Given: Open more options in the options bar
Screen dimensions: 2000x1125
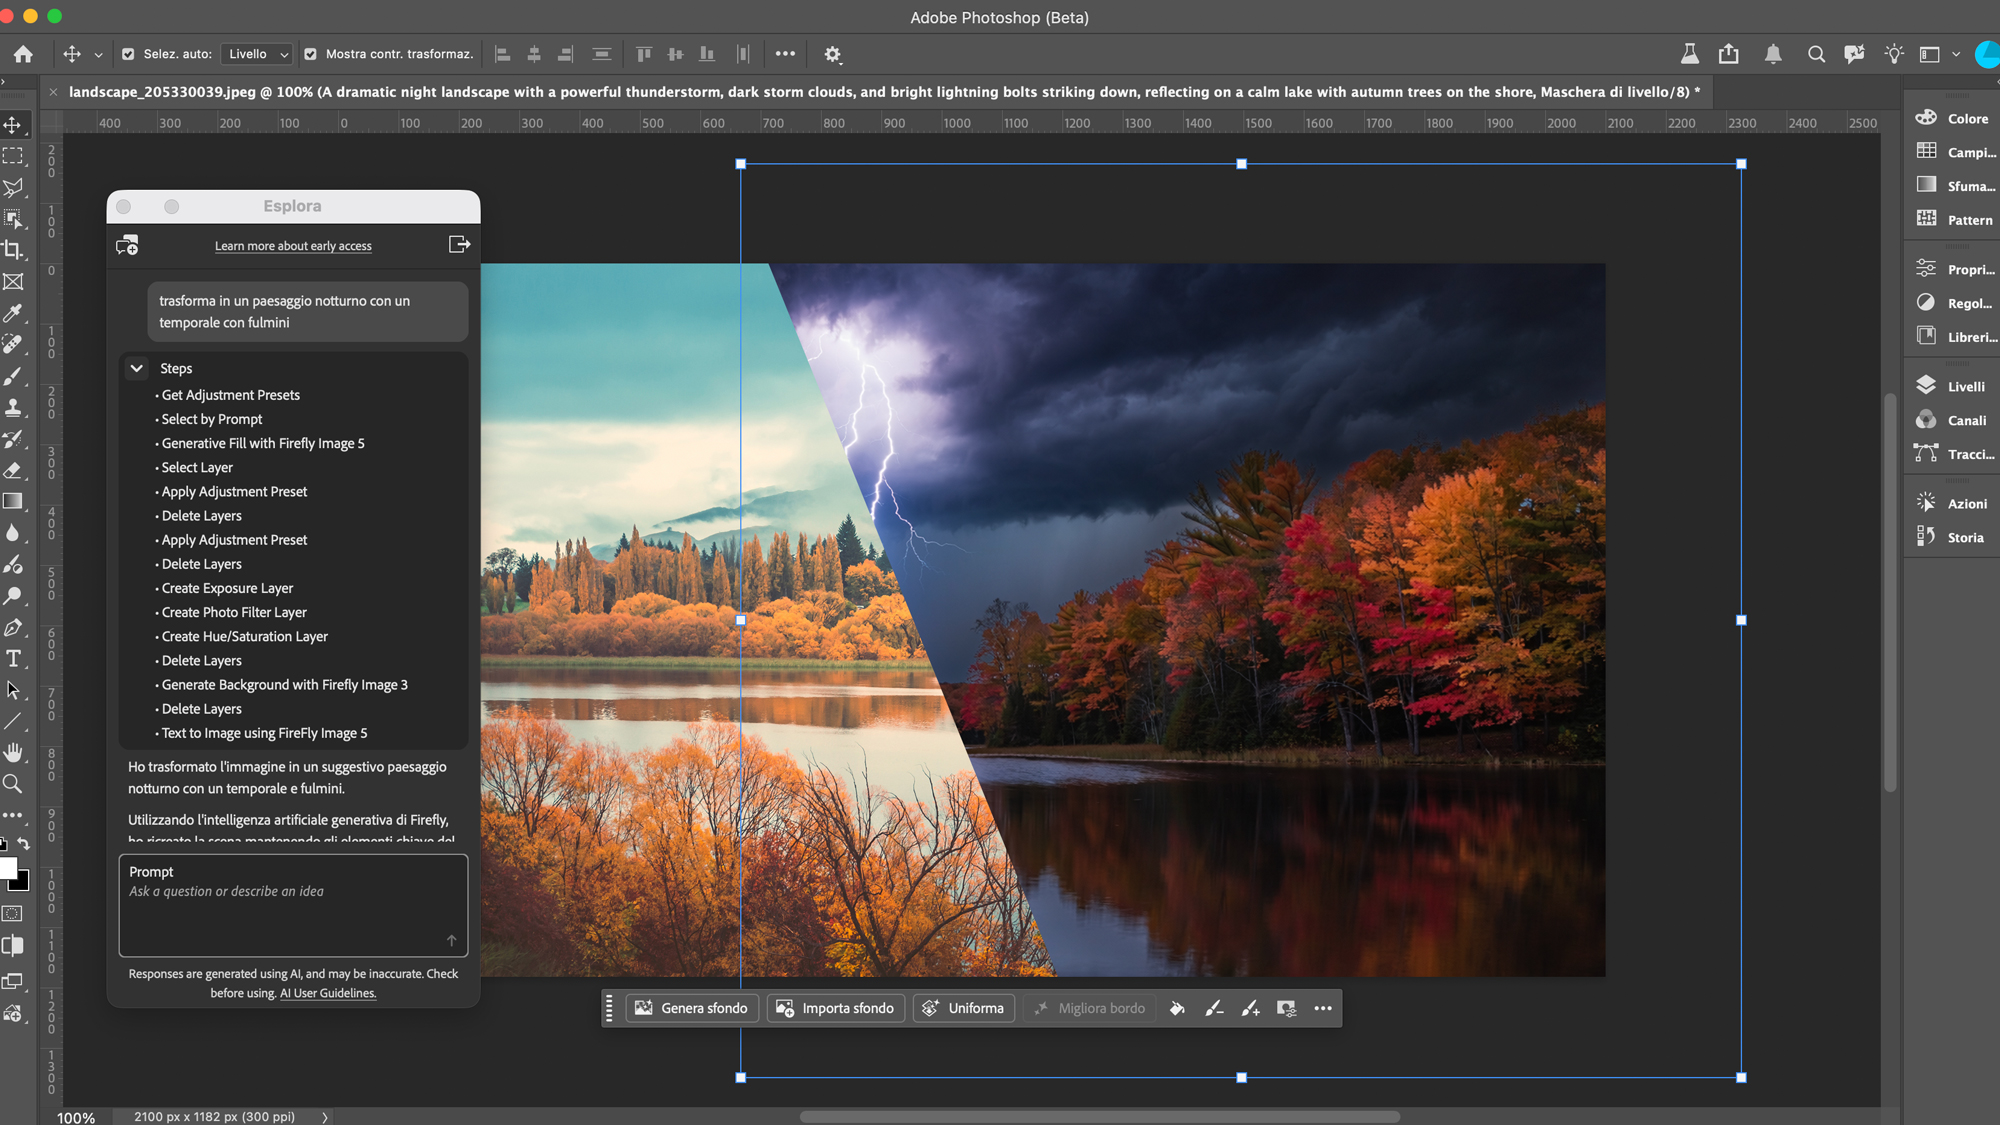Looking at the screenshot, I should [785, 54].
